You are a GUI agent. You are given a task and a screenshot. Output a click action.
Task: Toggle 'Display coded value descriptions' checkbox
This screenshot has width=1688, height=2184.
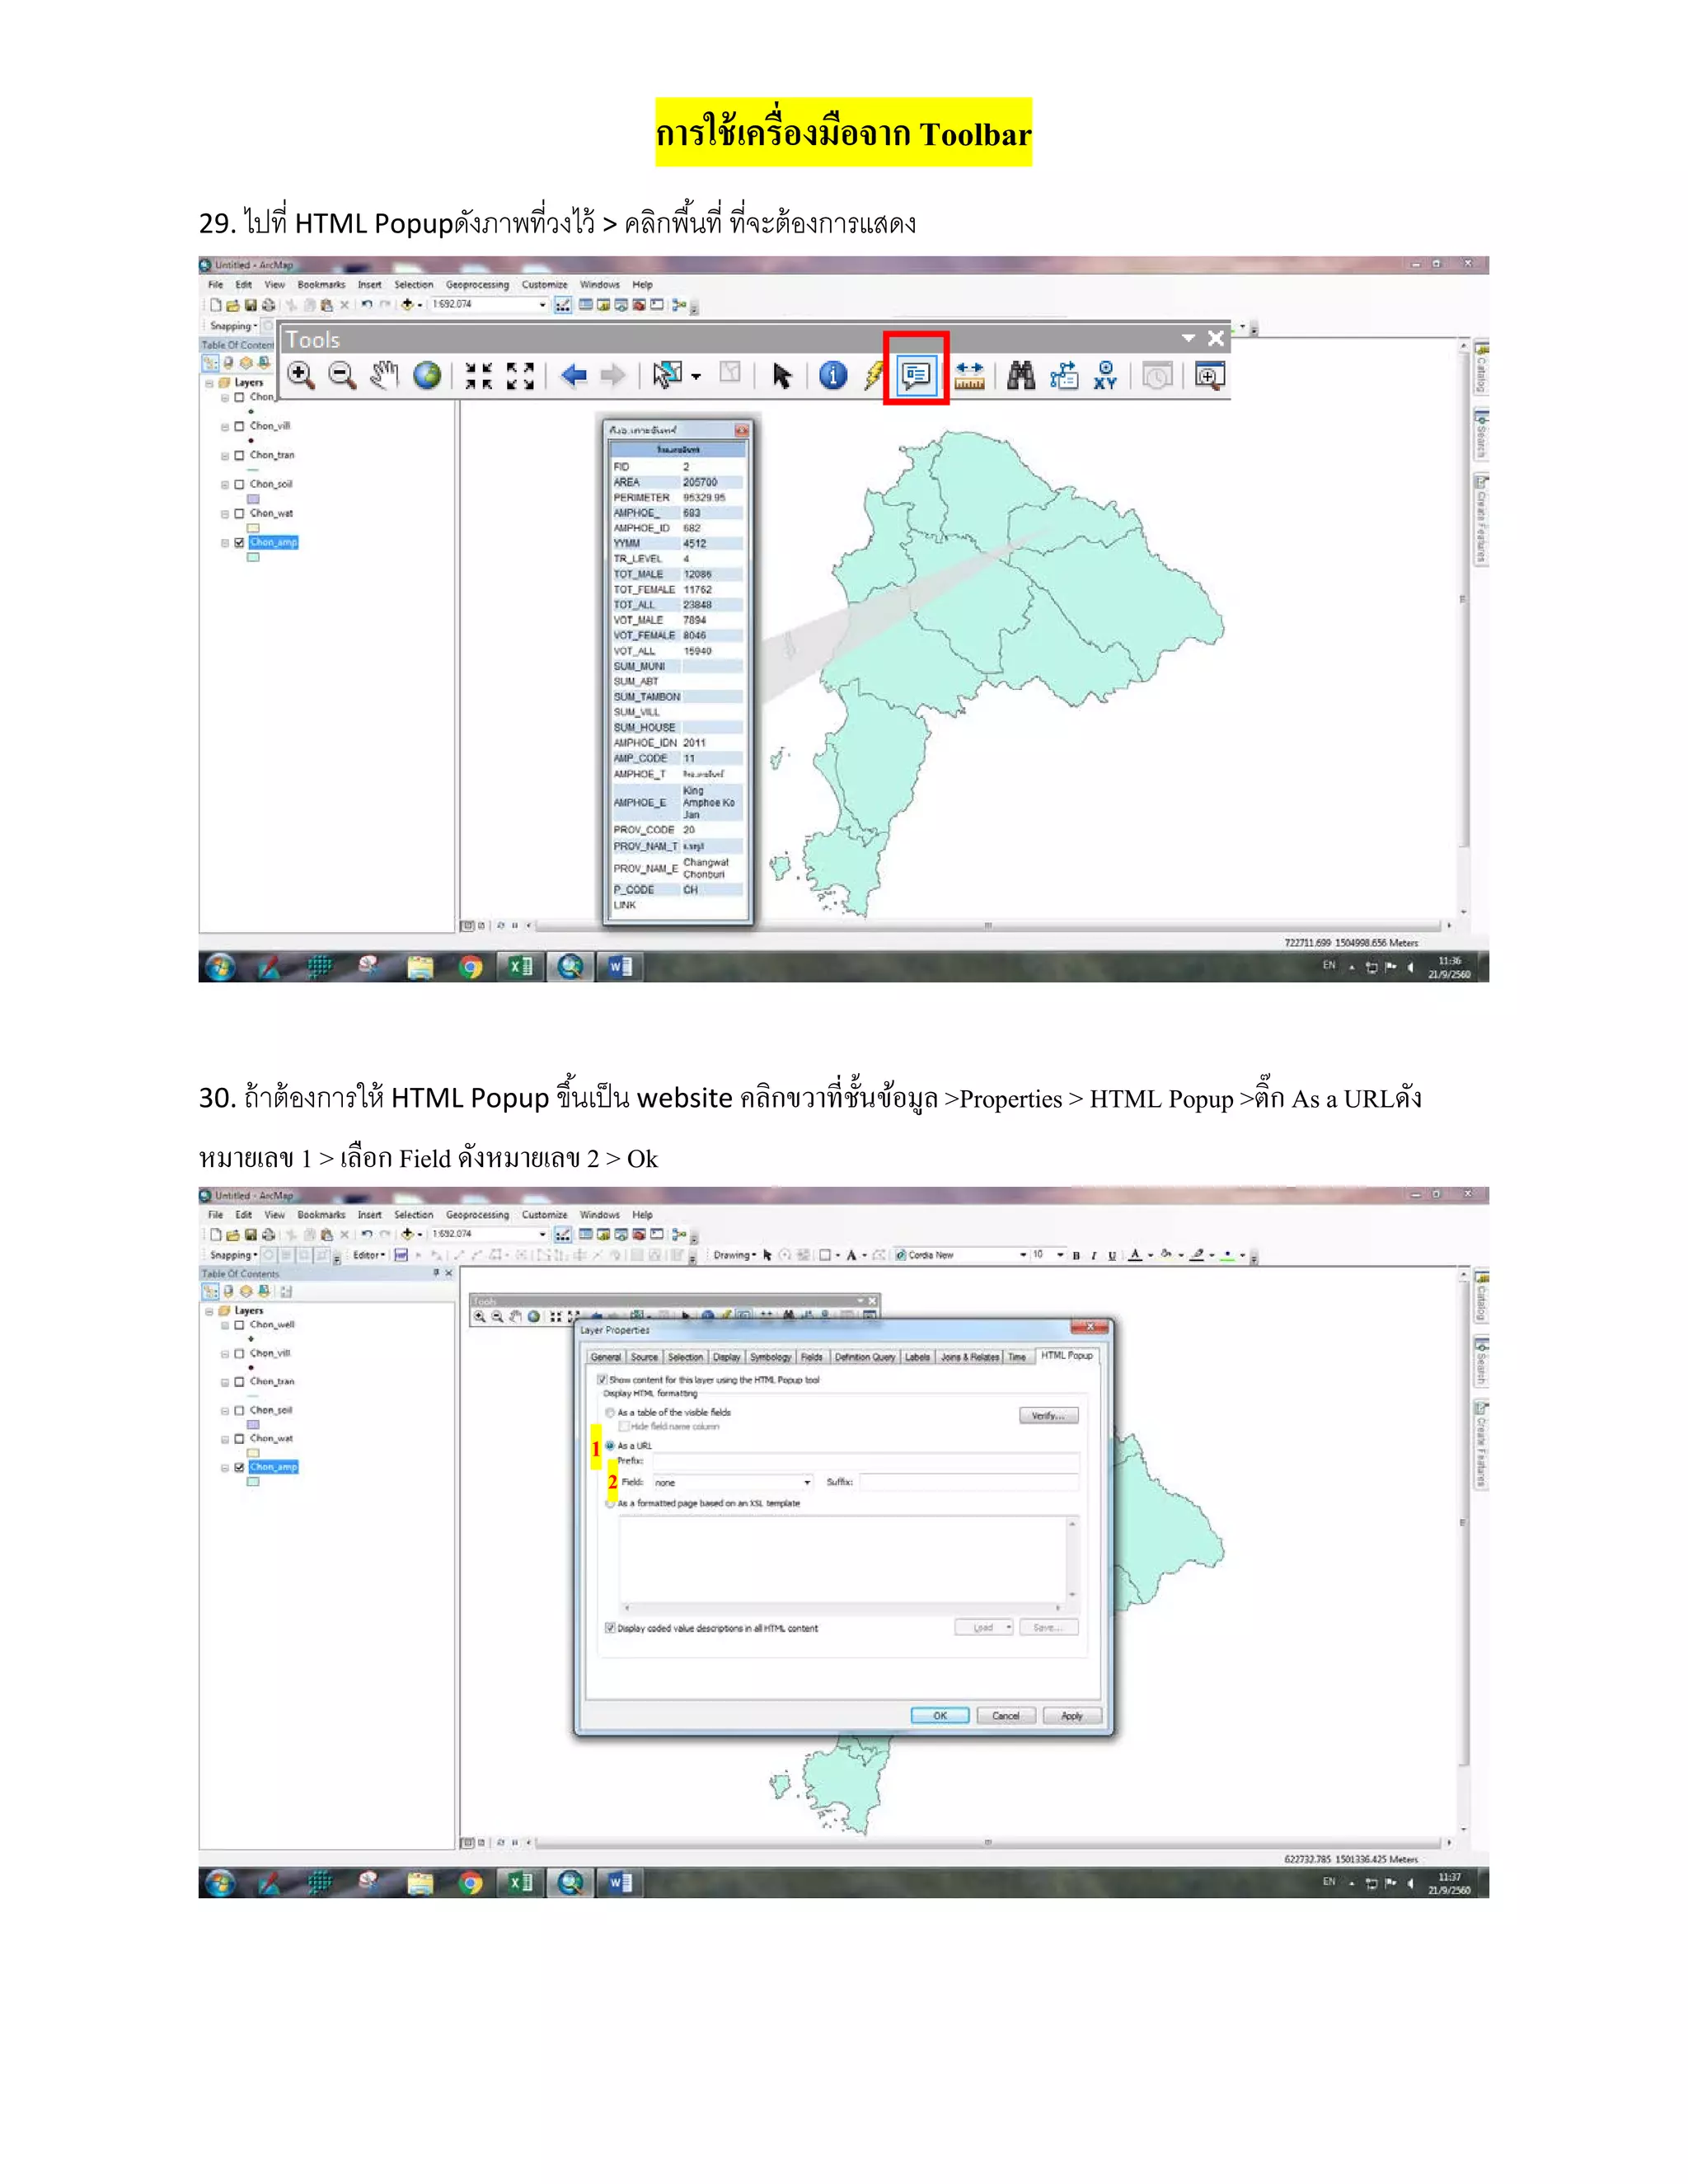610,1628
